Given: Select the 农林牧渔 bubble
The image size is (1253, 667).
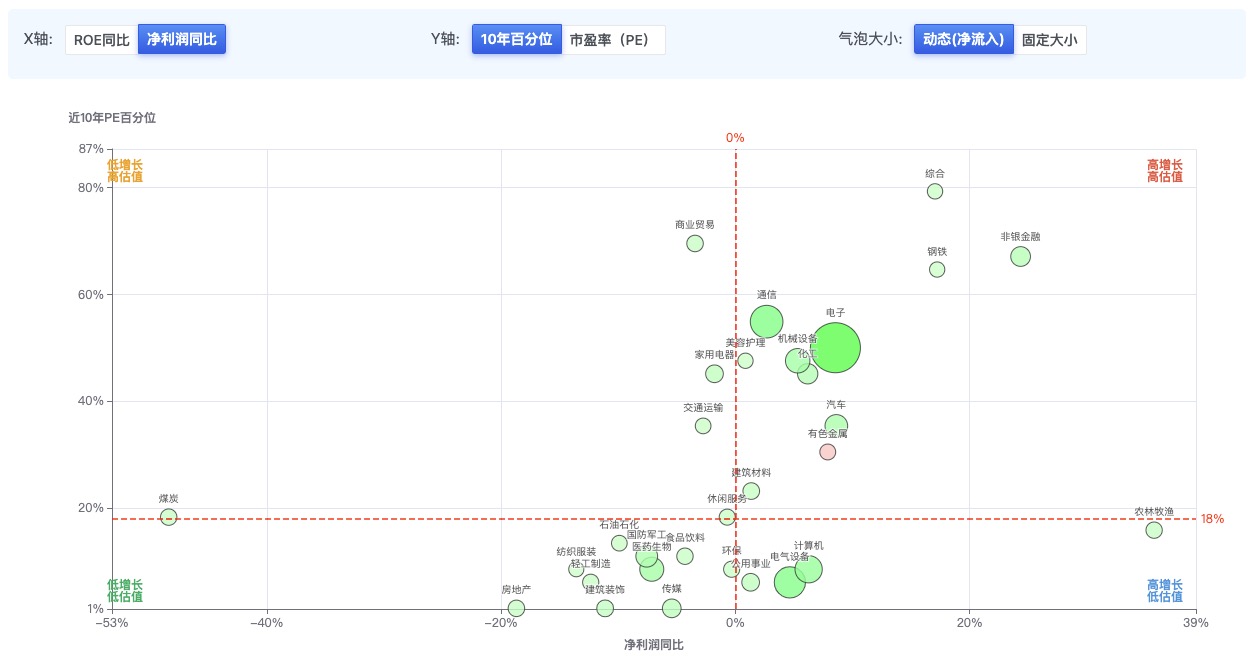Looking at the screenshot, I should (1154, 530).
